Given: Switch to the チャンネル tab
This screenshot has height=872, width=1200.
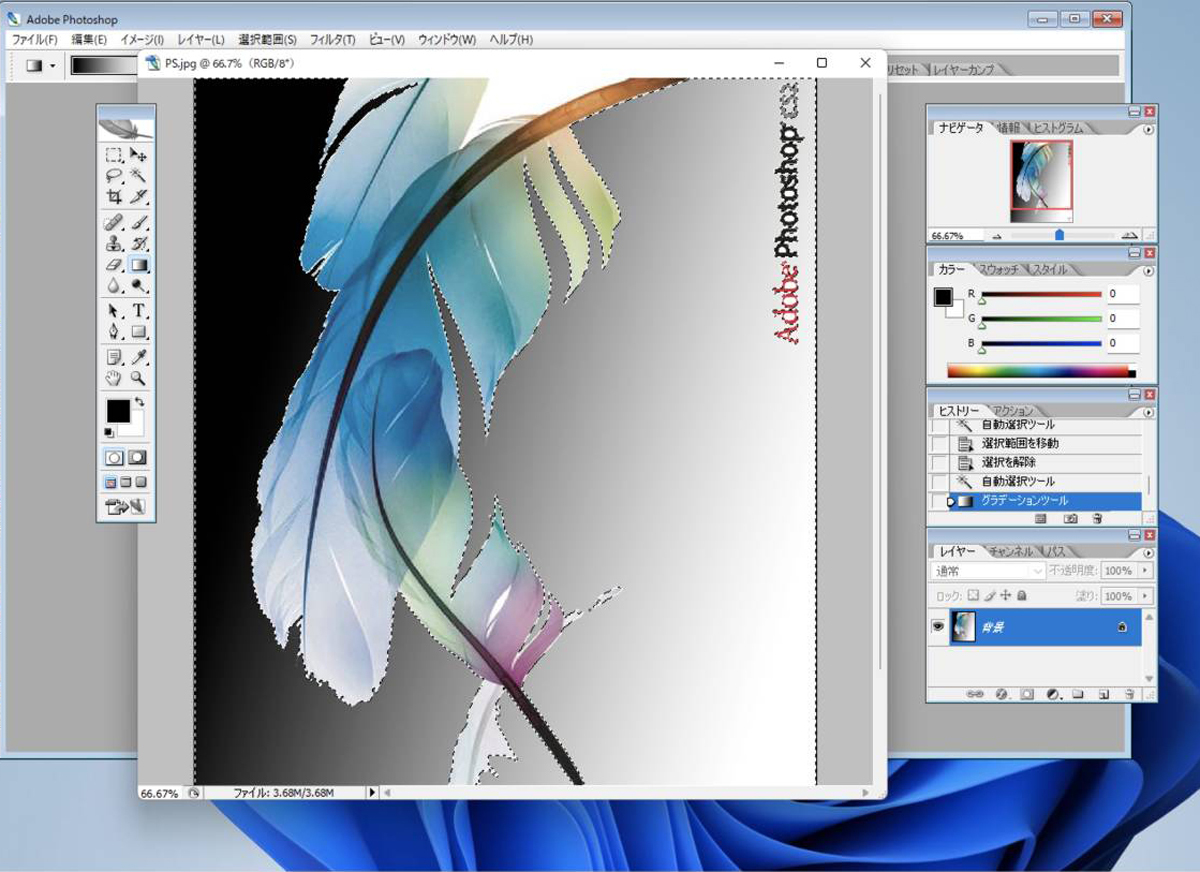Looking at the screenshot, I should [1011, 551].
